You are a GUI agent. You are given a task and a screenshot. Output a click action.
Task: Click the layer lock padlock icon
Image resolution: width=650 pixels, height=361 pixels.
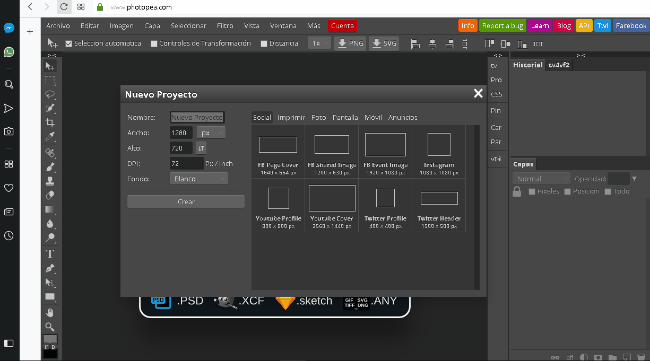pyautogui.click(x=517, y=191)
